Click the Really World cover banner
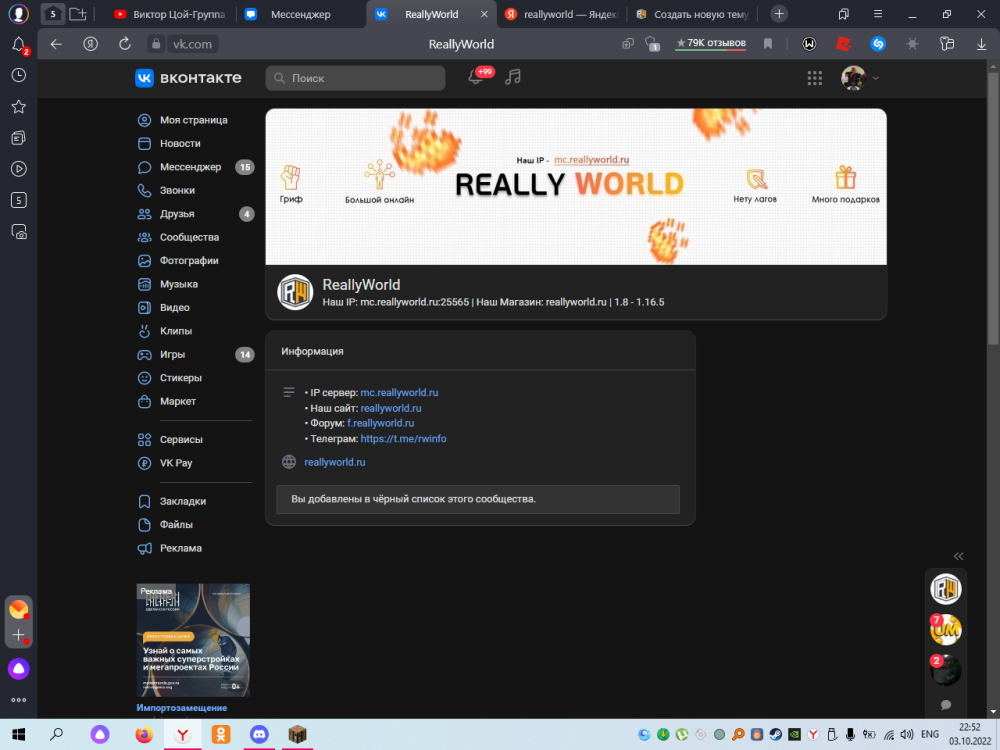The width and height of the screenshot is (1000, 750). pyautogui.click(x=576, y=186)
